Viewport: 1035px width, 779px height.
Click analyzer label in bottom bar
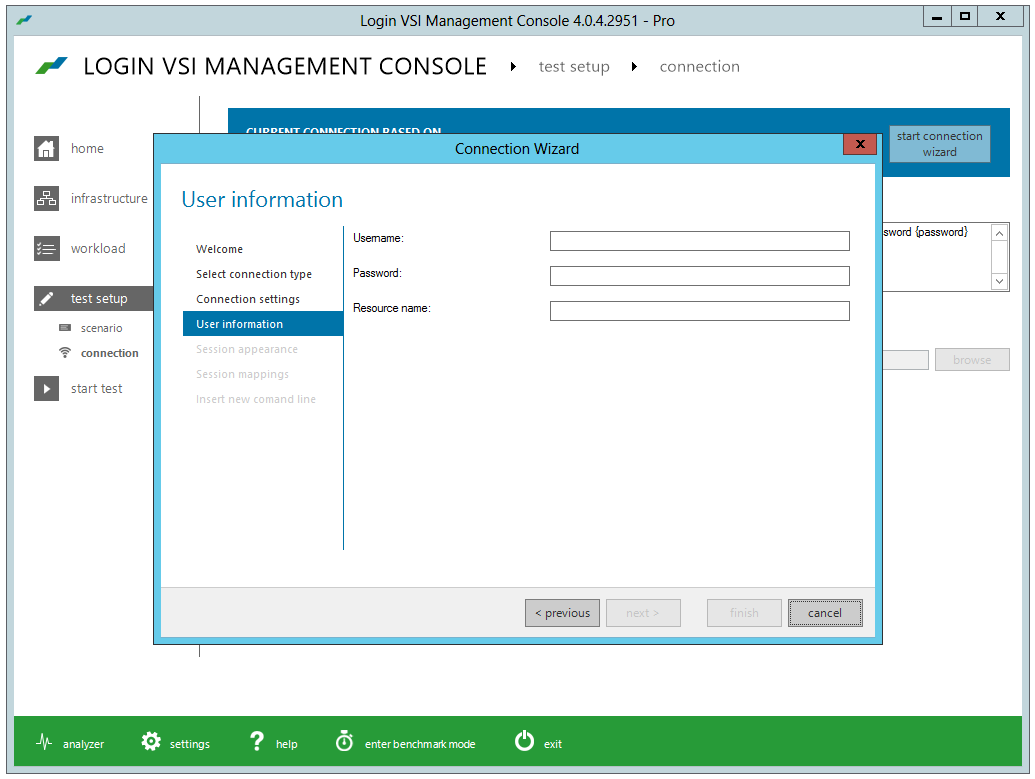click(83, 744)
